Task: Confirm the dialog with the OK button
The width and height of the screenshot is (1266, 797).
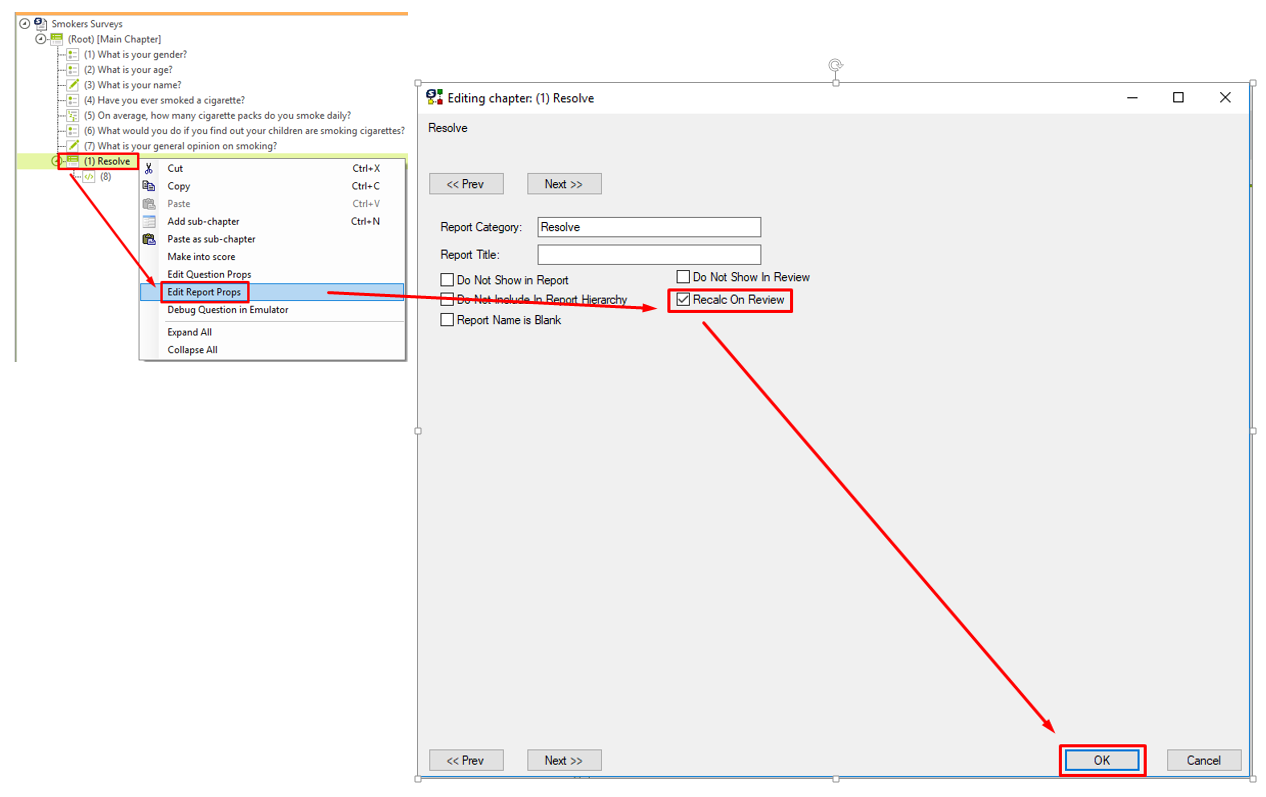Action: [x=1101, y=760]
